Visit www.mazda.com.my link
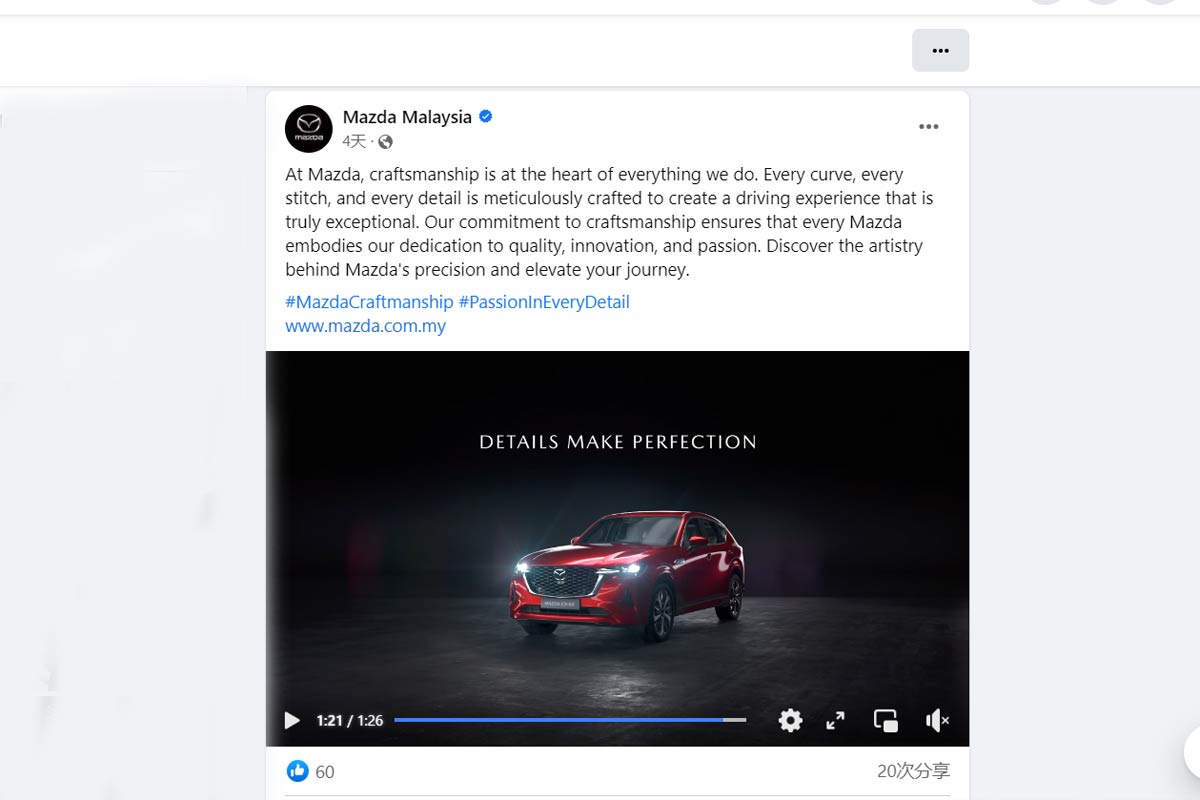The height and width of the screenshot is (800, 1200). [365, 326]
